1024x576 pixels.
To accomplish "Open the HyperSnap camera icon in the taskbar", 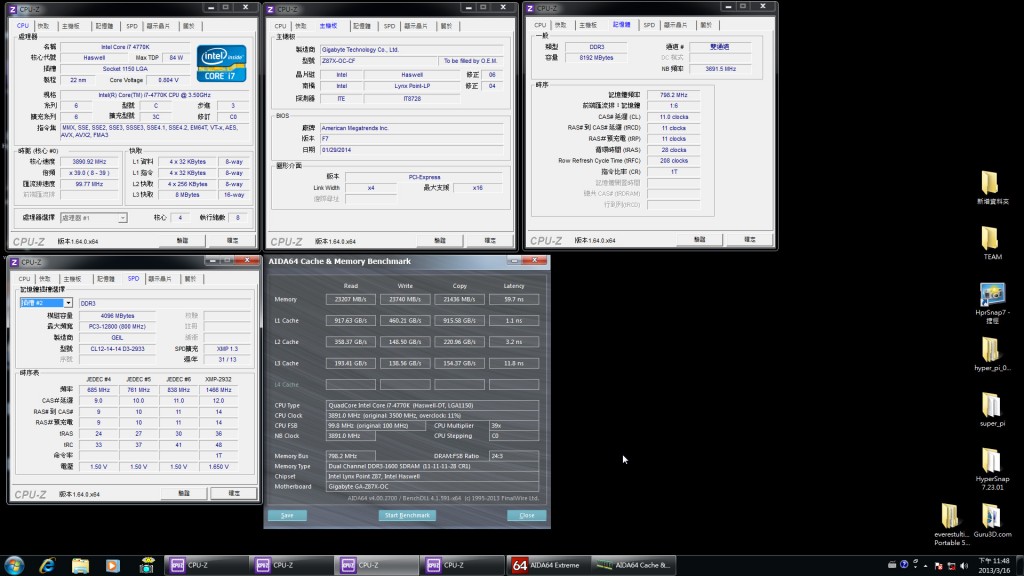I will pyautogui.click(x=146, y=565).
